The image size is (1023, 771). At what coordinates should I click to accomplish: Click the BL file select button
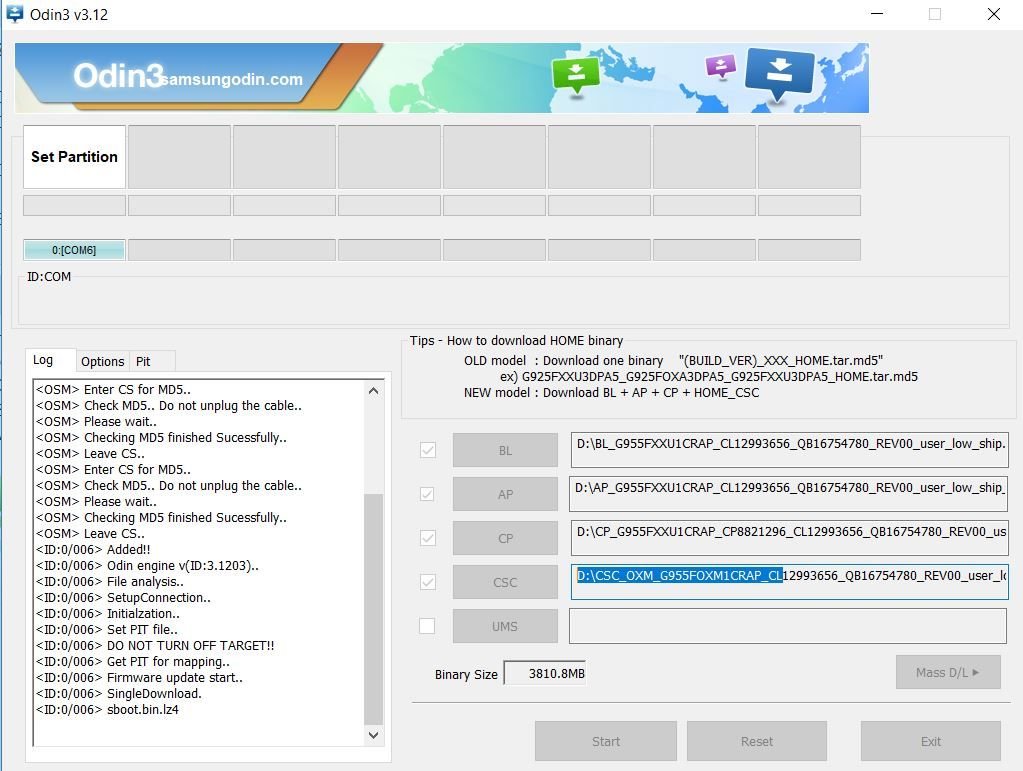click(x=505, y=450)
